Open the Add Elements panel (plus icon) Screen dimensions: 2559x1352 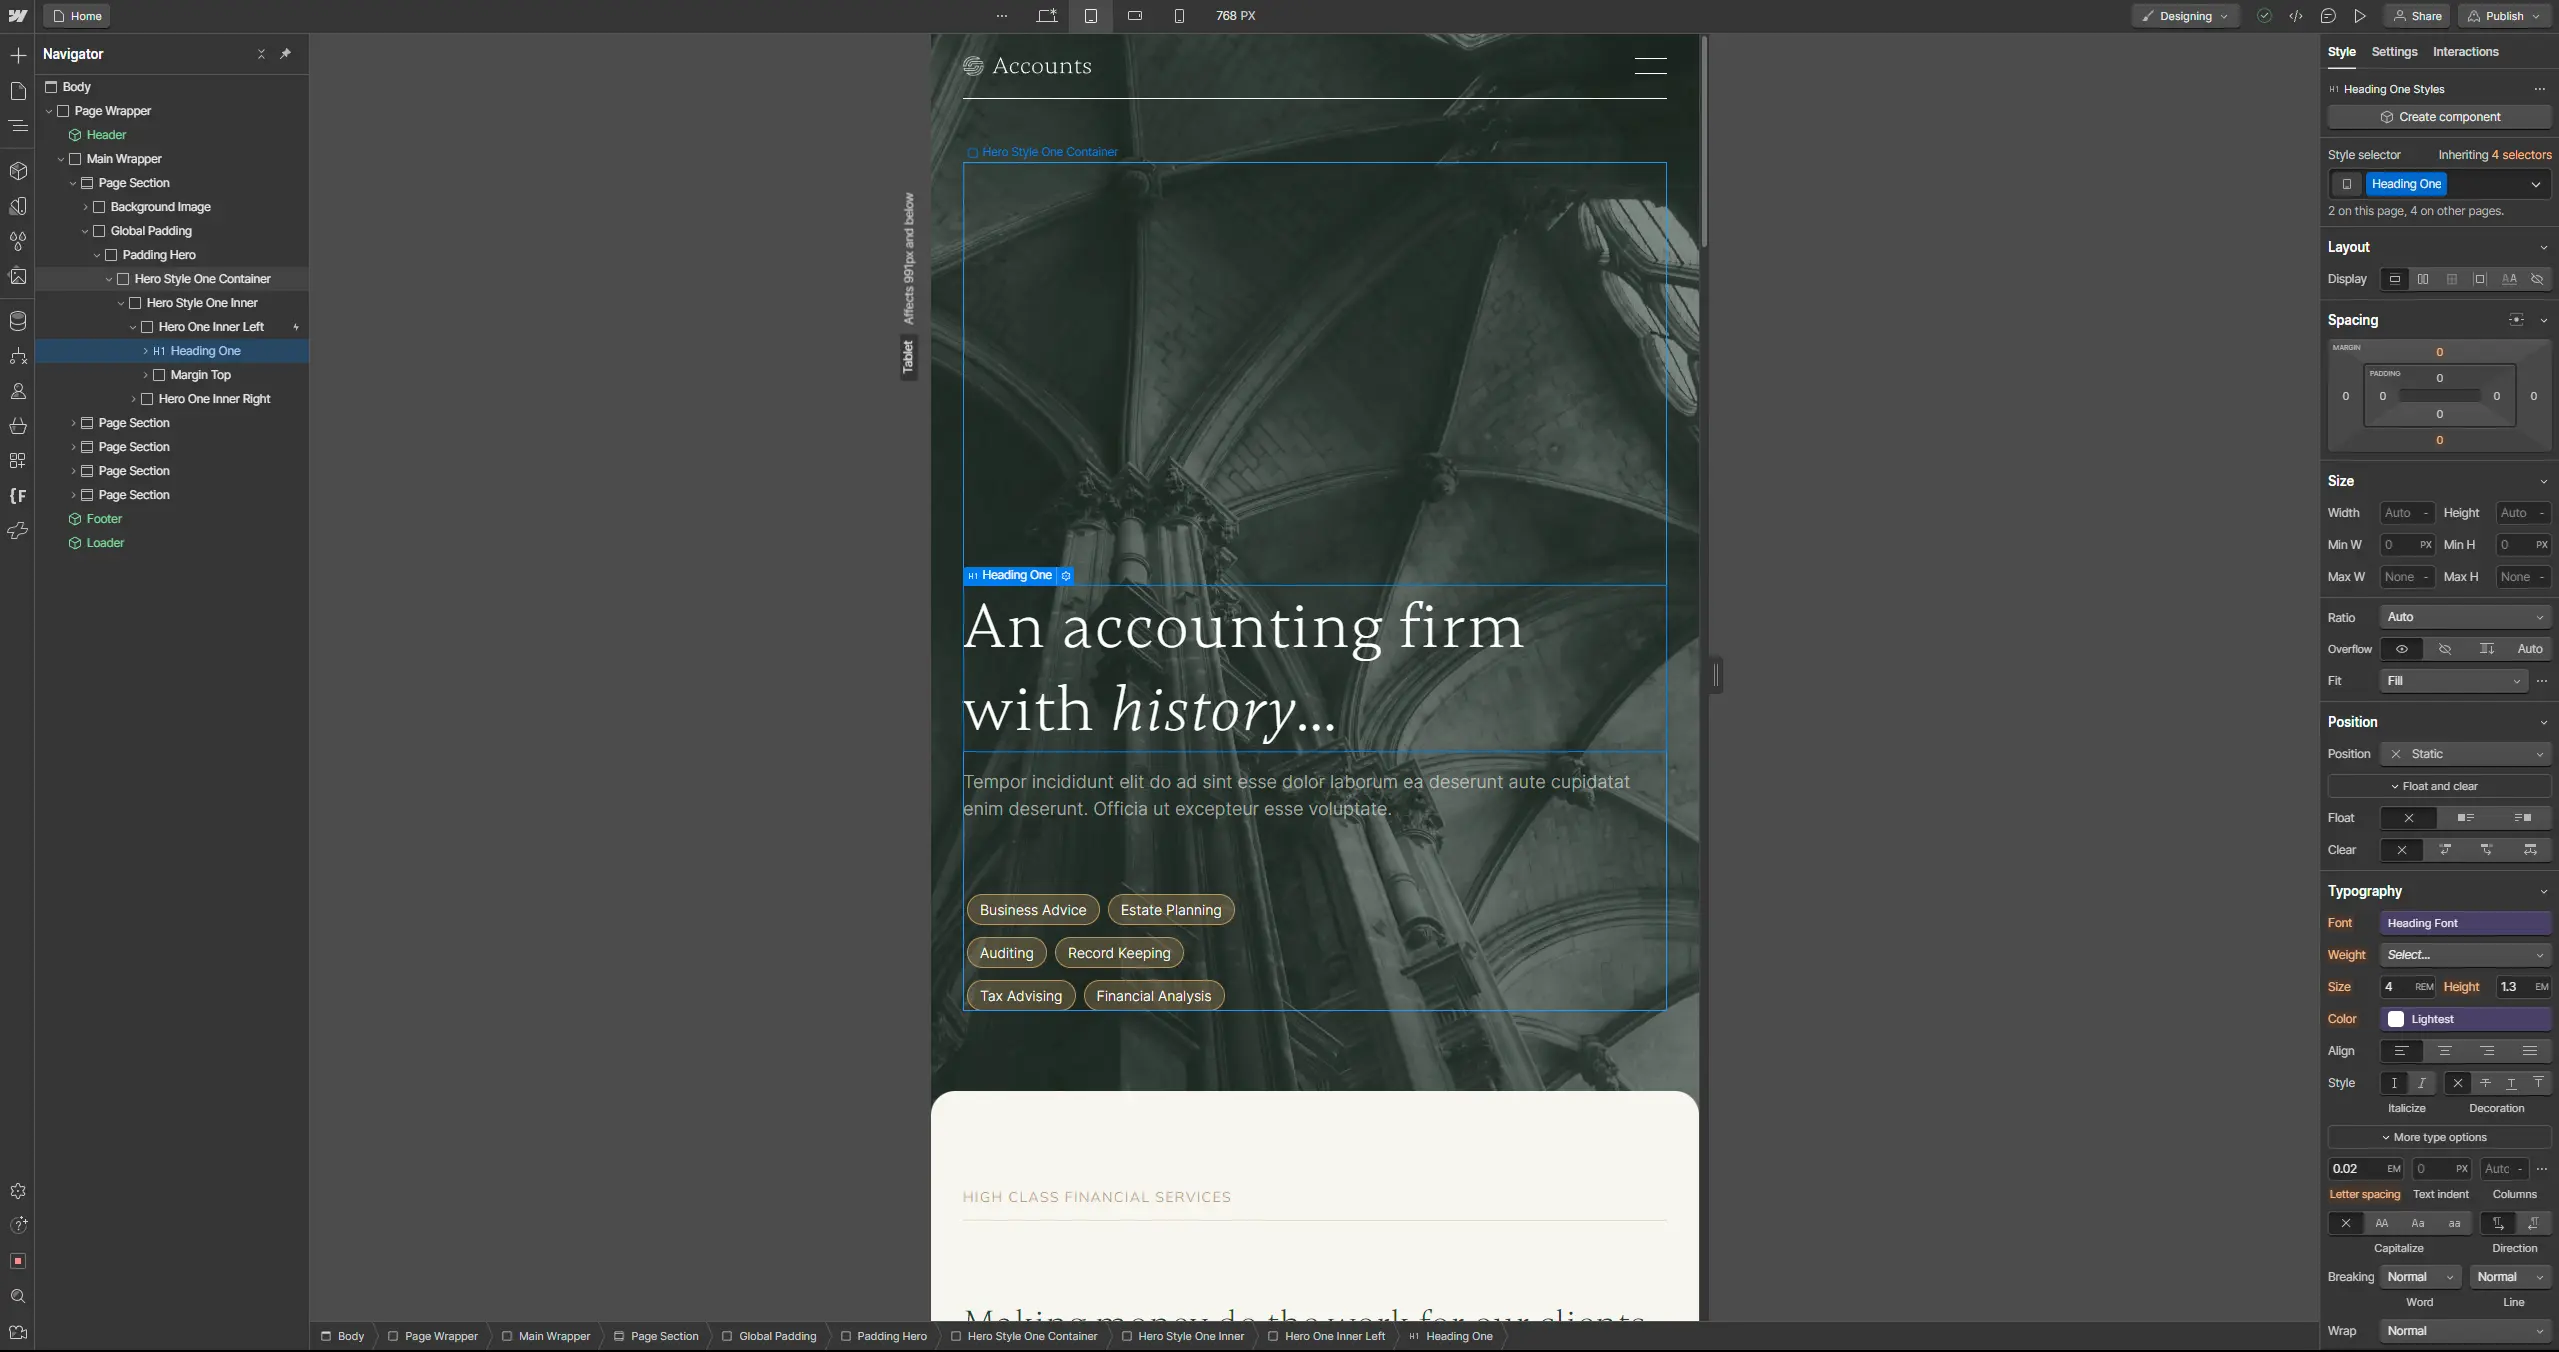click(x=18, y=56)
